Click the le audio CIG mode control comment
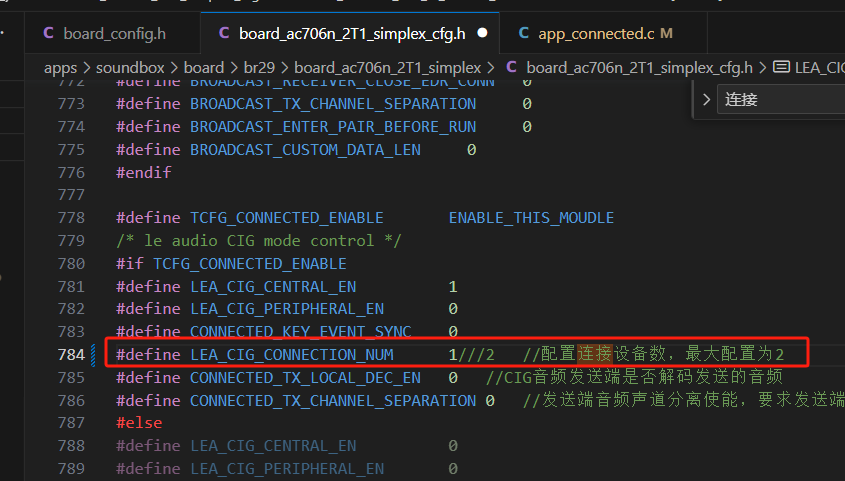The height and width of the screenshot is (481, 845). [259, 241]
